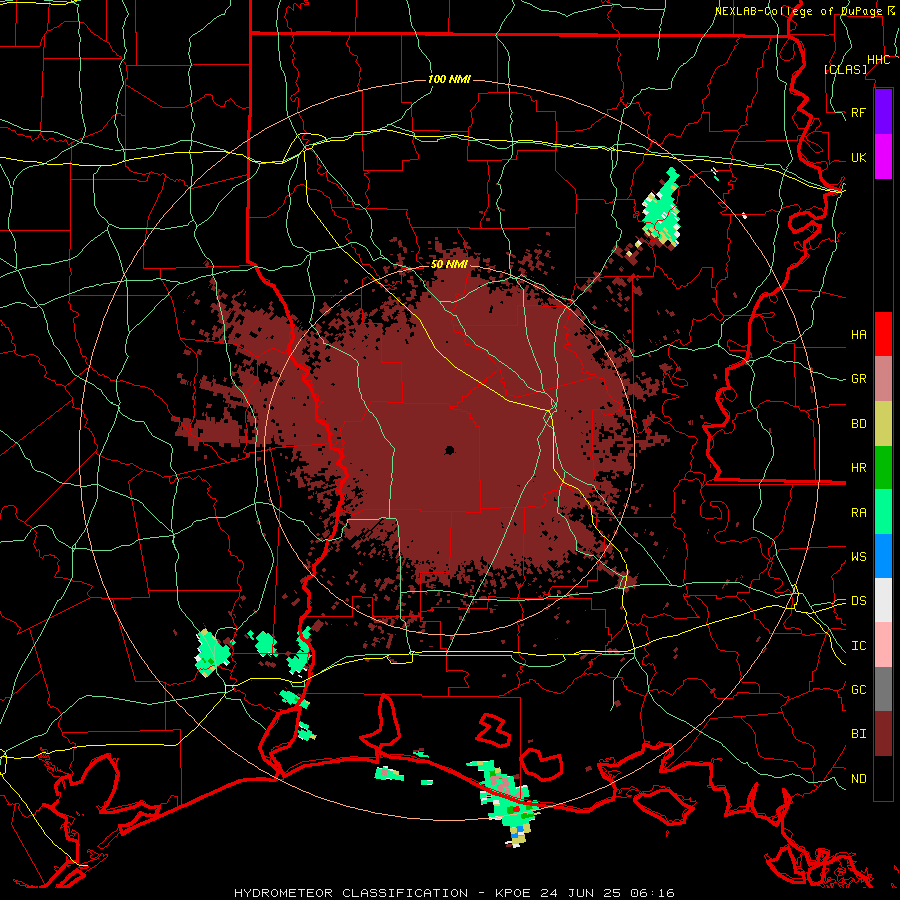Viewport: 900px width, 900px height.
Task: Click the 'RA' legend label
Action: click(x=859, y=513)
